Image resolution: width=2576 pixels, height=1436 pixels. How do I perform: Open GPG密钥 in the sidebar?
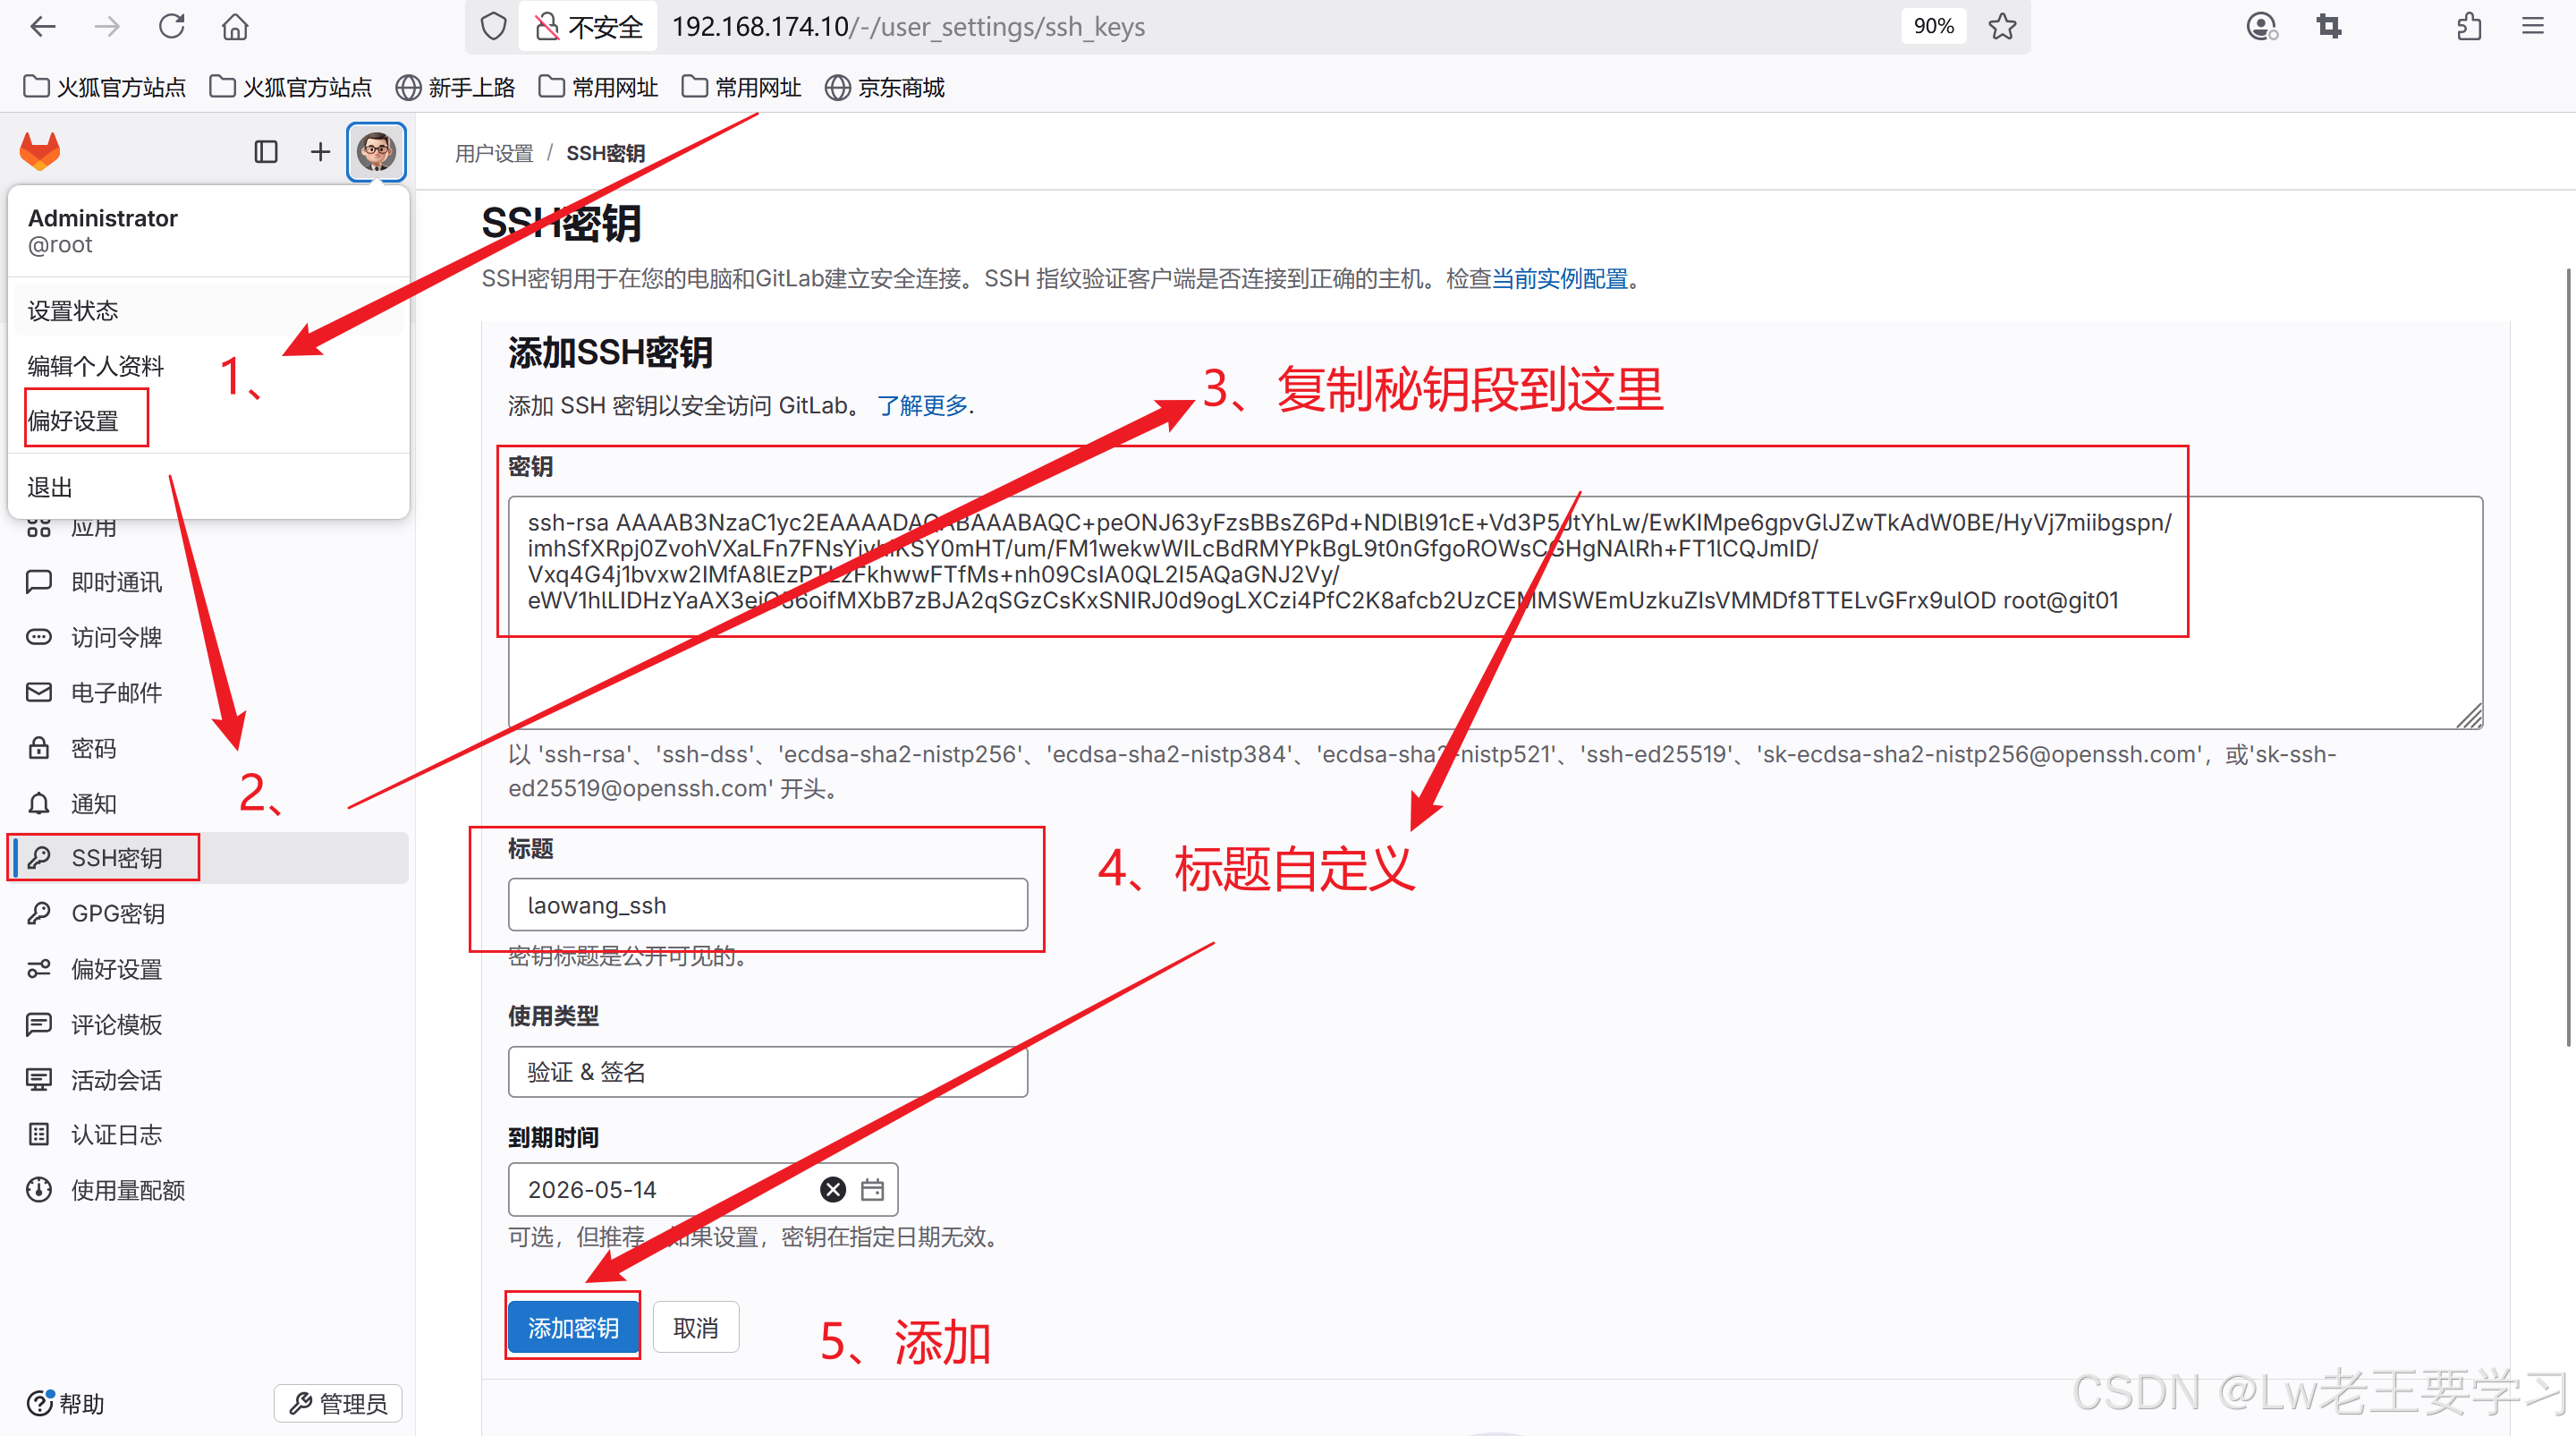coord(117,913)
